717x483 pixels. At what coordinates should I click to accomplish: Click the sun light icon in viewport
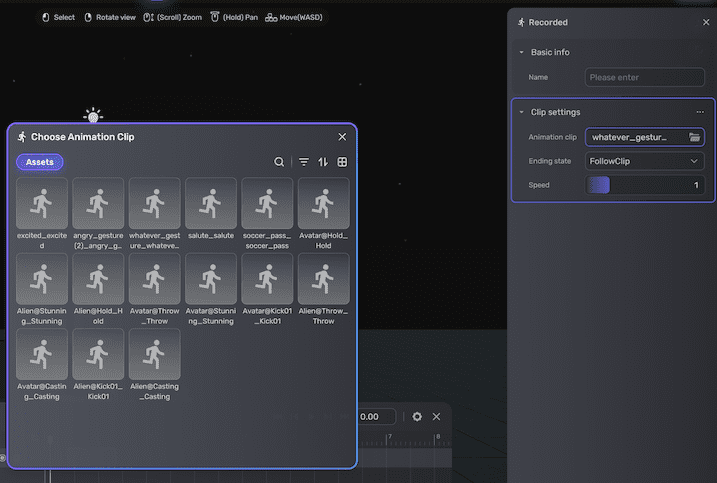(93, 116)
